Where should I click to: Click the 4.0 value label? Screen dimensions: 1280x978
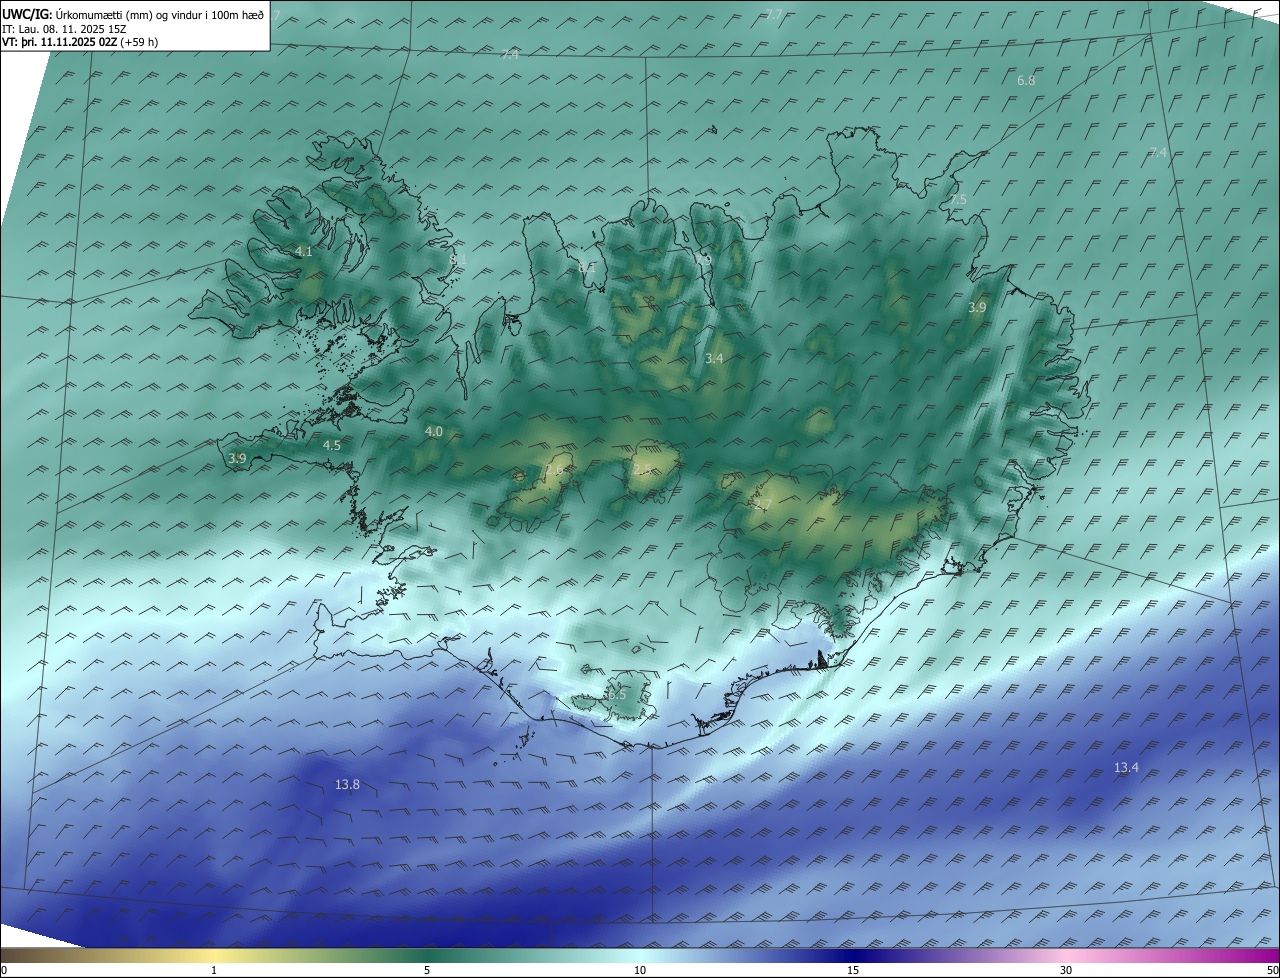point(433,432)
